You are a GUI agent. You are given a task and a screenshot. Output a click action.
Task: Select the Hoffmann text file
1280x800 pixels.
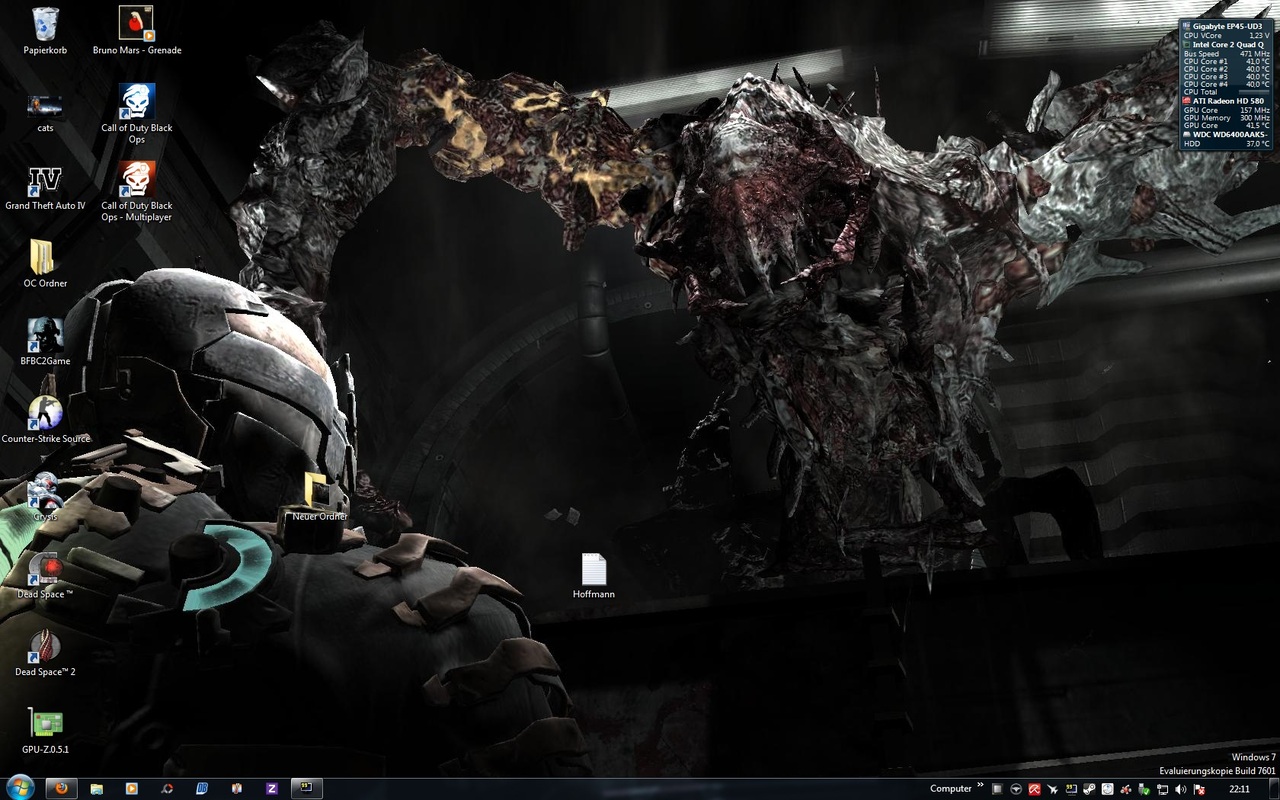coord(594,576)
